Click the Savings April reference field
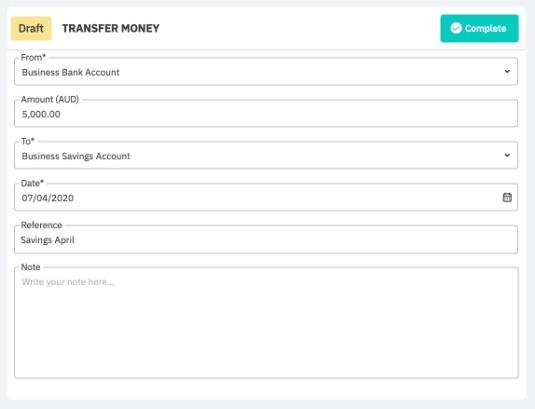Image resolution: width=535 pixels, height=409 pixels. coord(266,239)
